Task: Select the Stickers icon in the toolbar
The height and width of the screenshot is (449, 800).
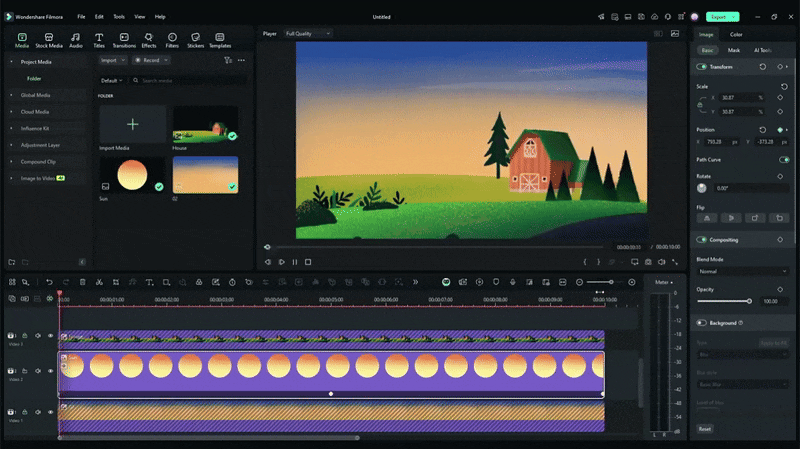Action: [x=194, y=40]
